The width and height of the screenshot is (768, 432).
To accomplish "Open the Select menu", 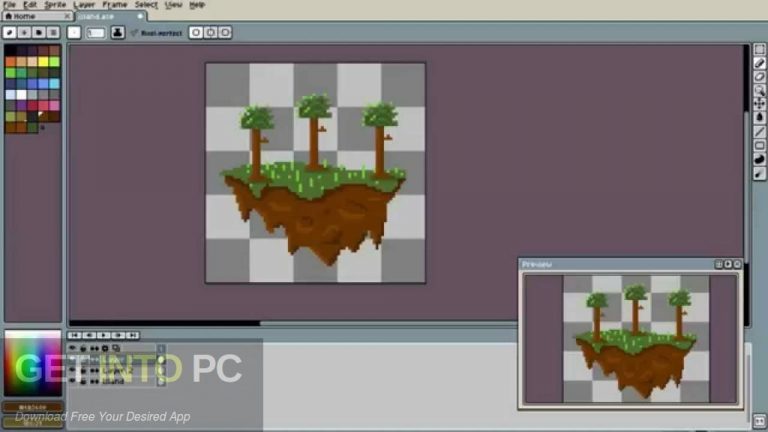I will point(146,4).
